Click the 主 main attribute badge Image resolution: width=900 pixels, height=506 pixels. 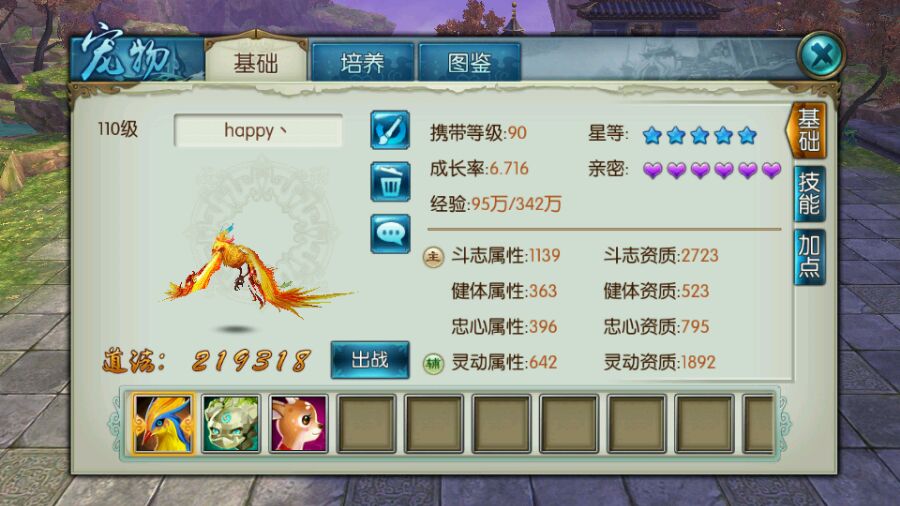433,256
